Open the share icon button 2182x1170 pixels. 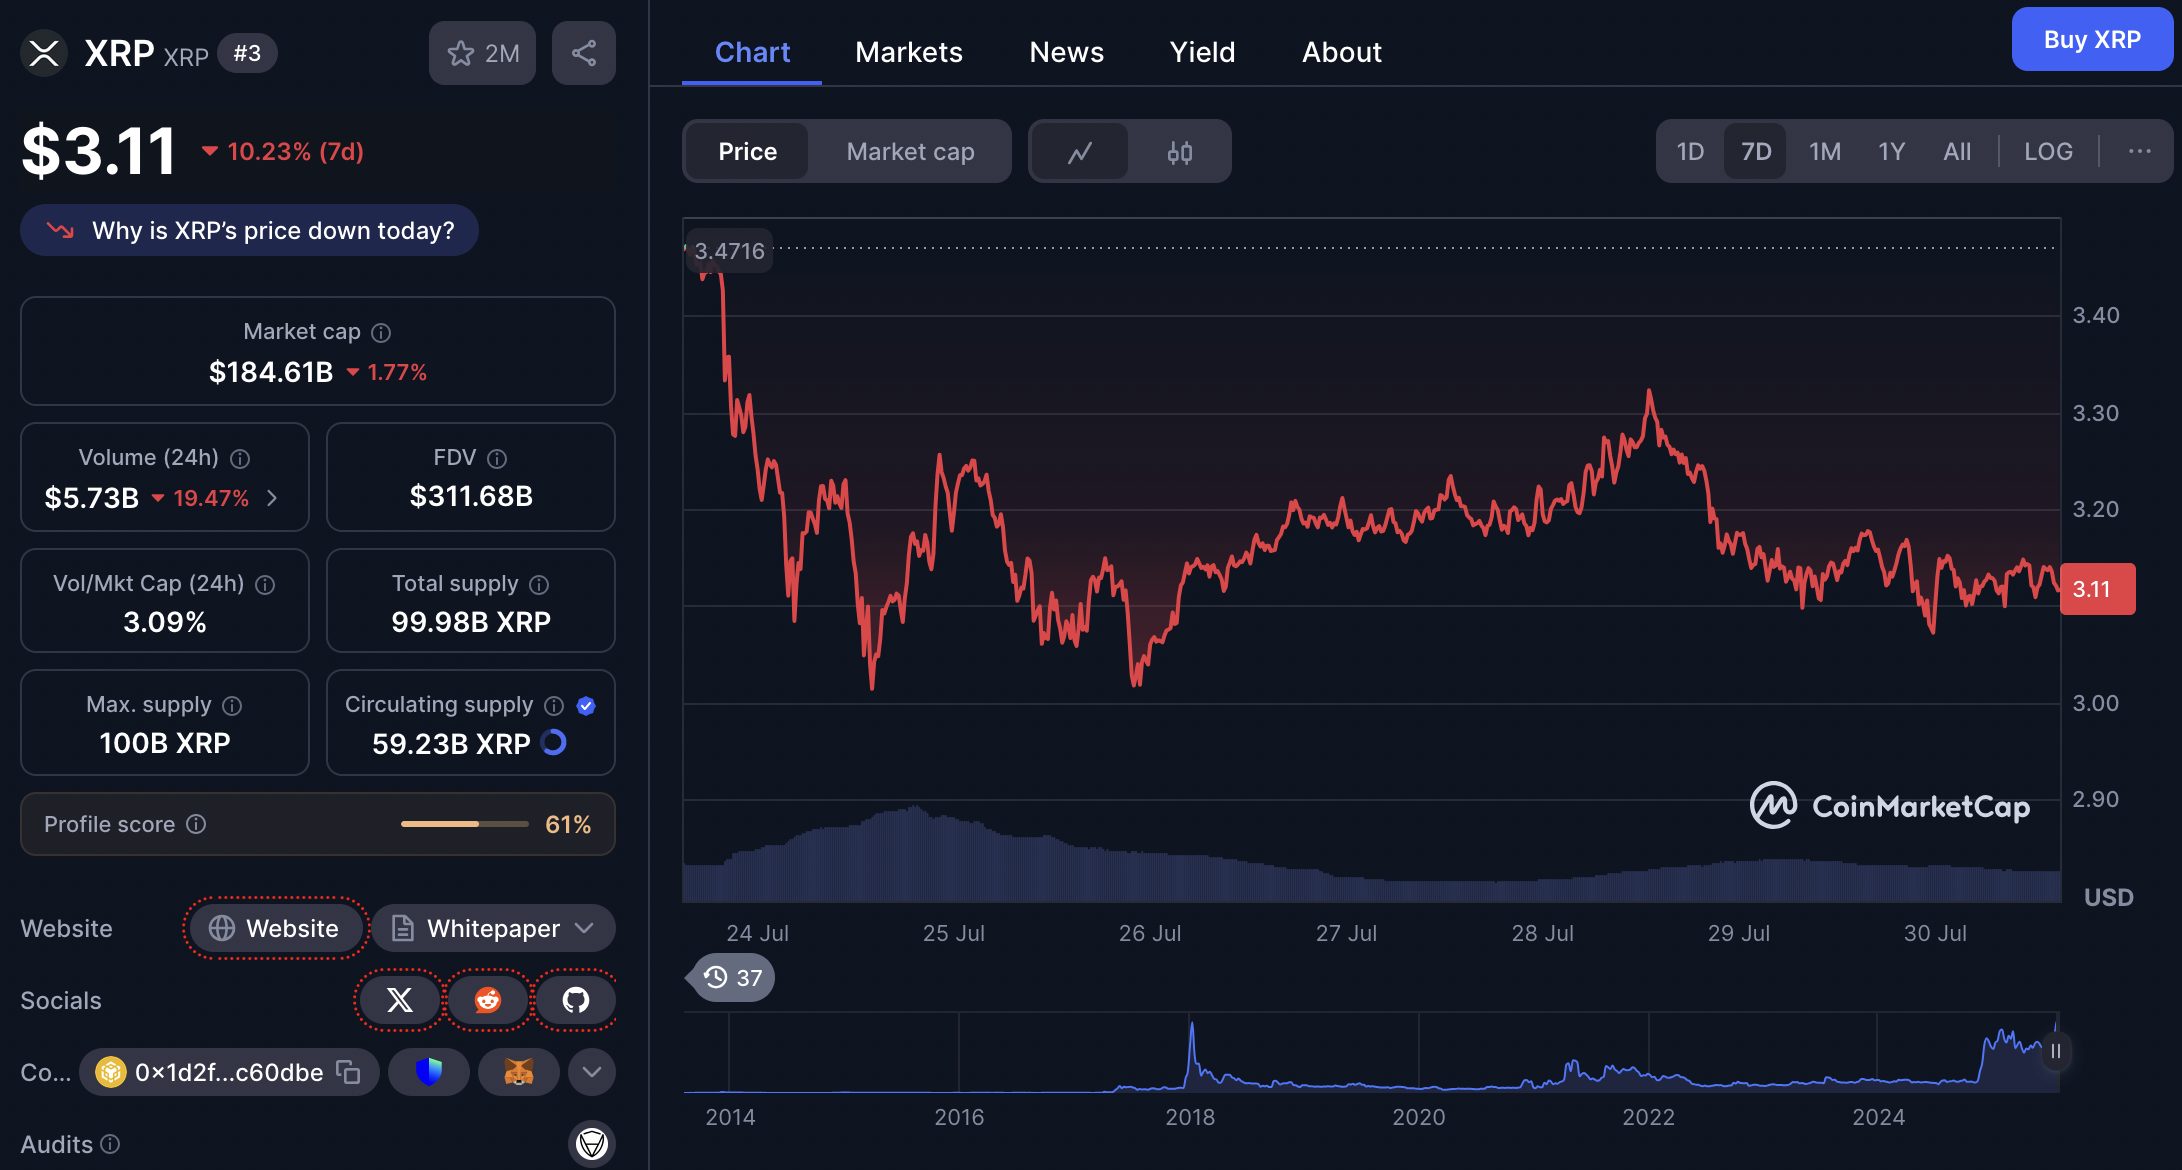pos(584,53)
